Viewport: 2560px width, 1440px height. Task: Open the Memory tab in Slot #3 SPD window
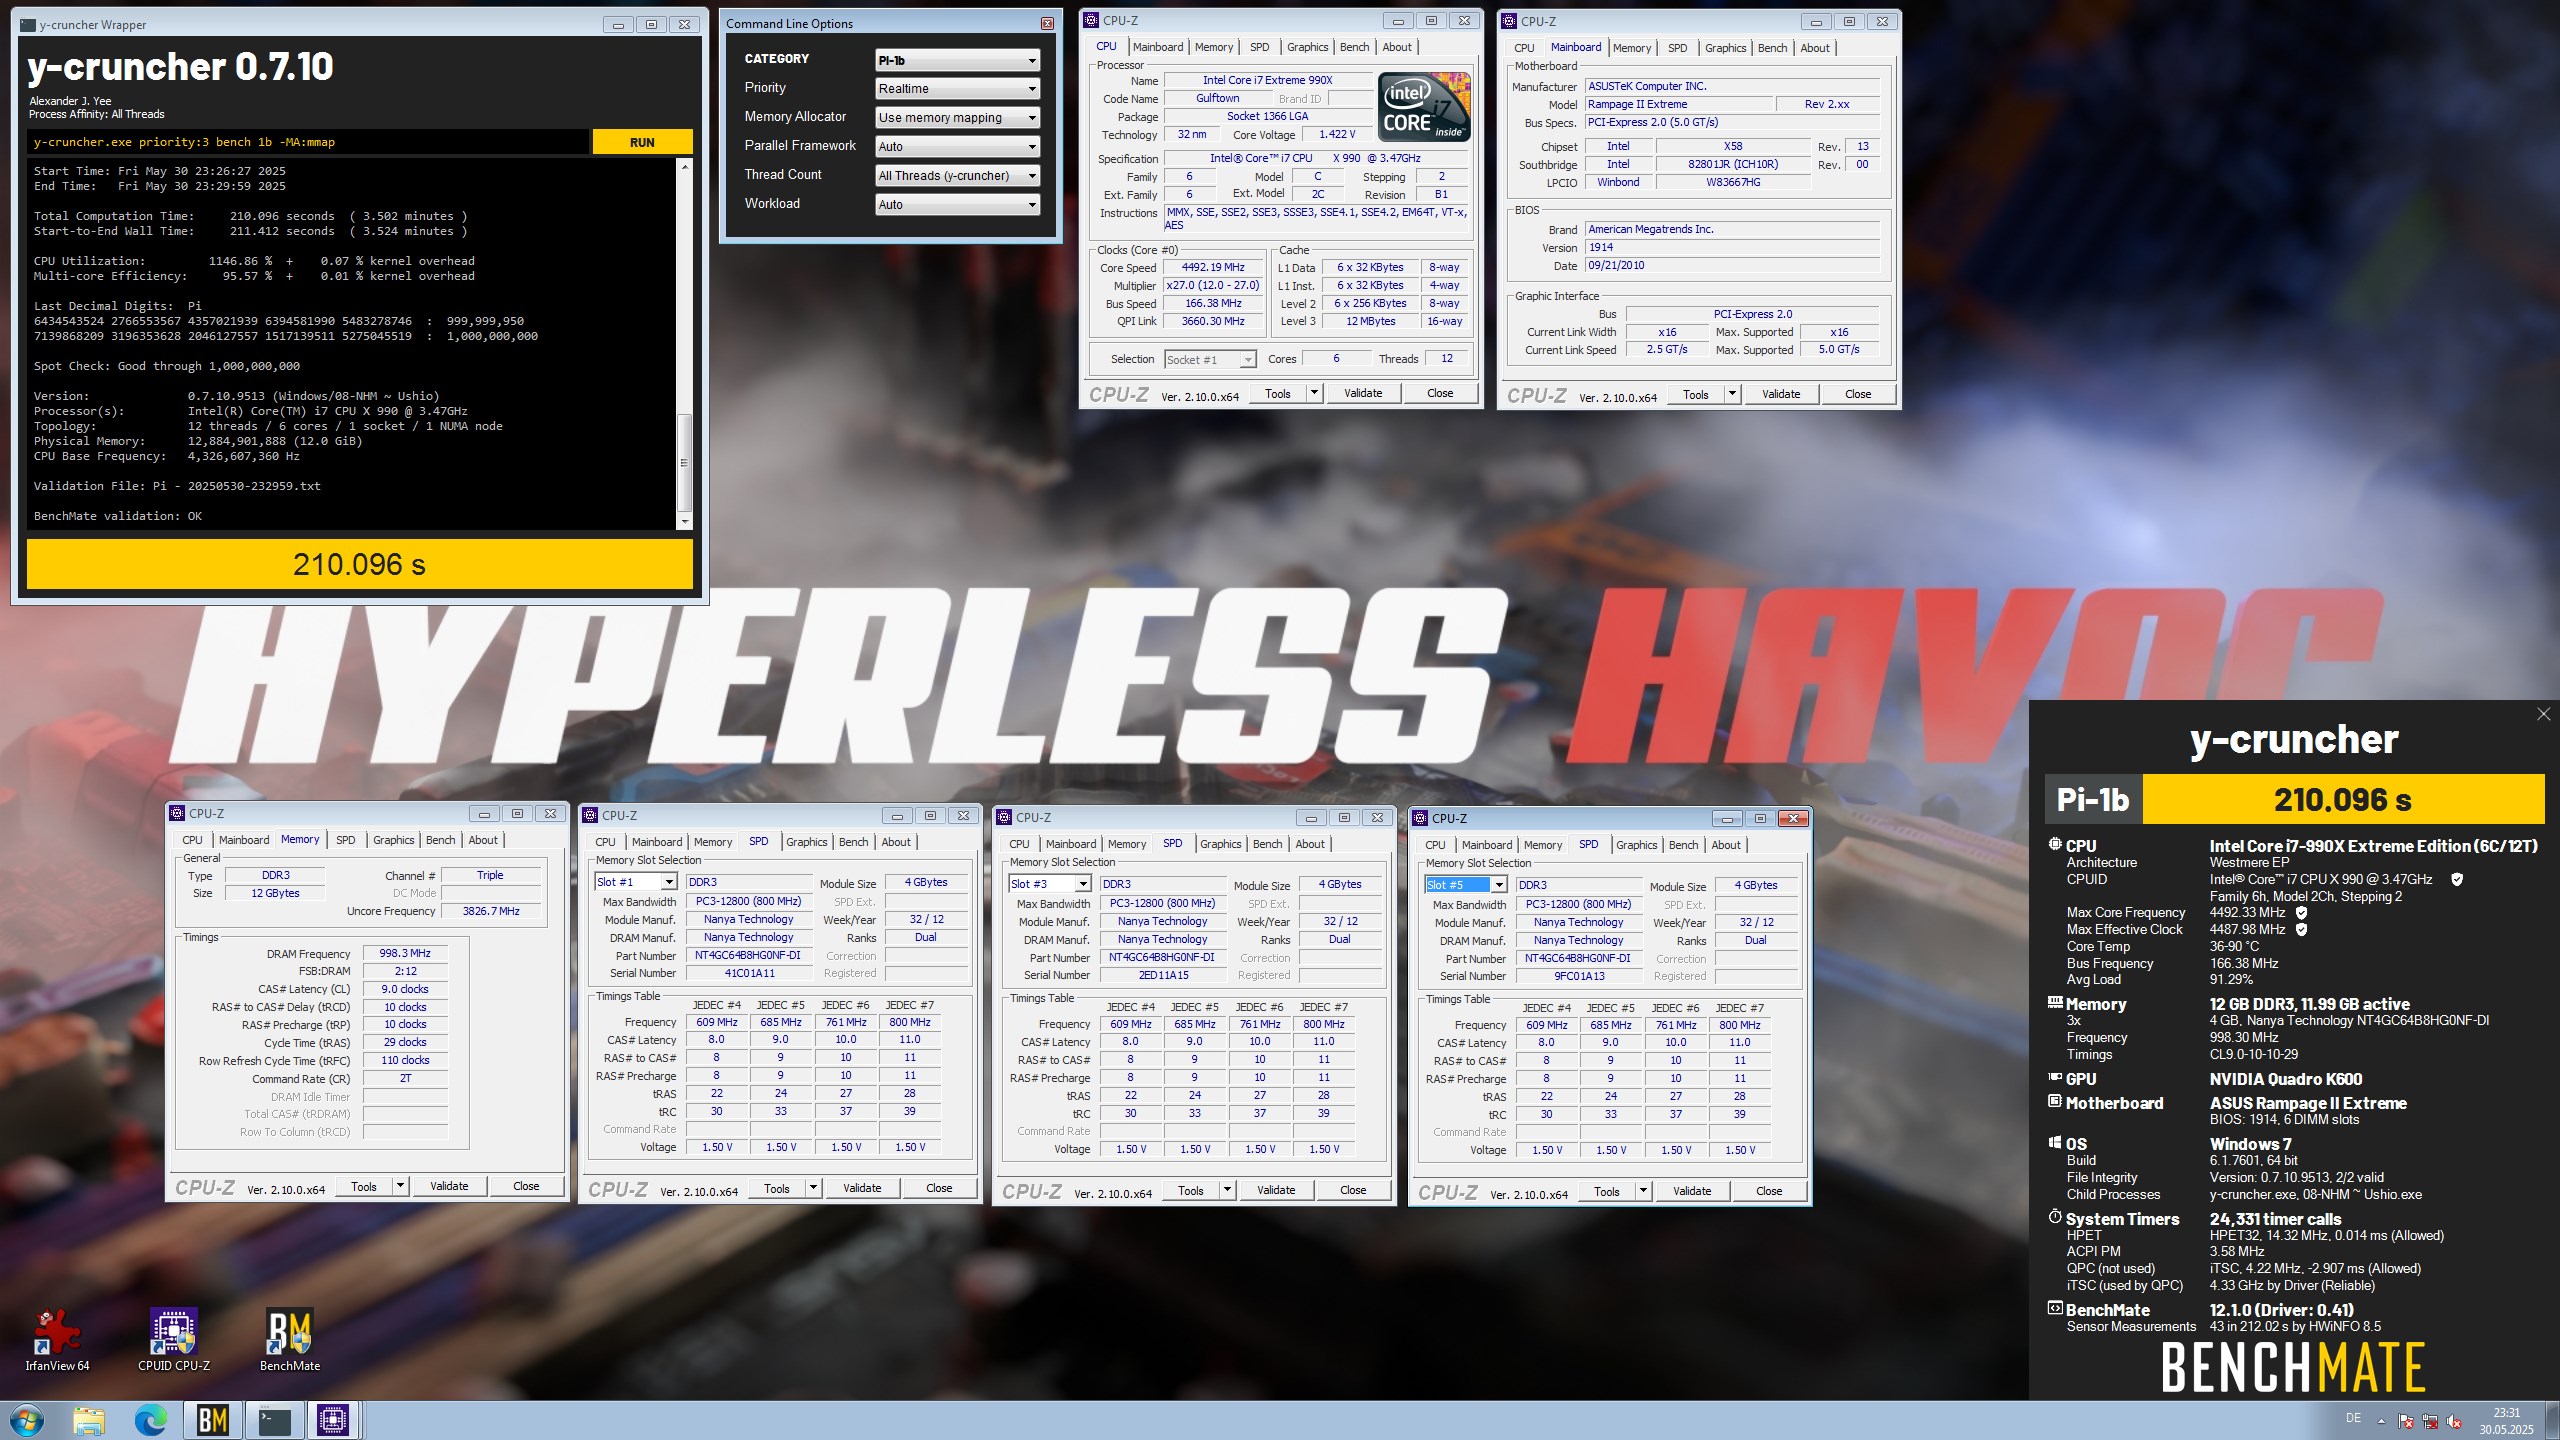[x=1127, y=844]
